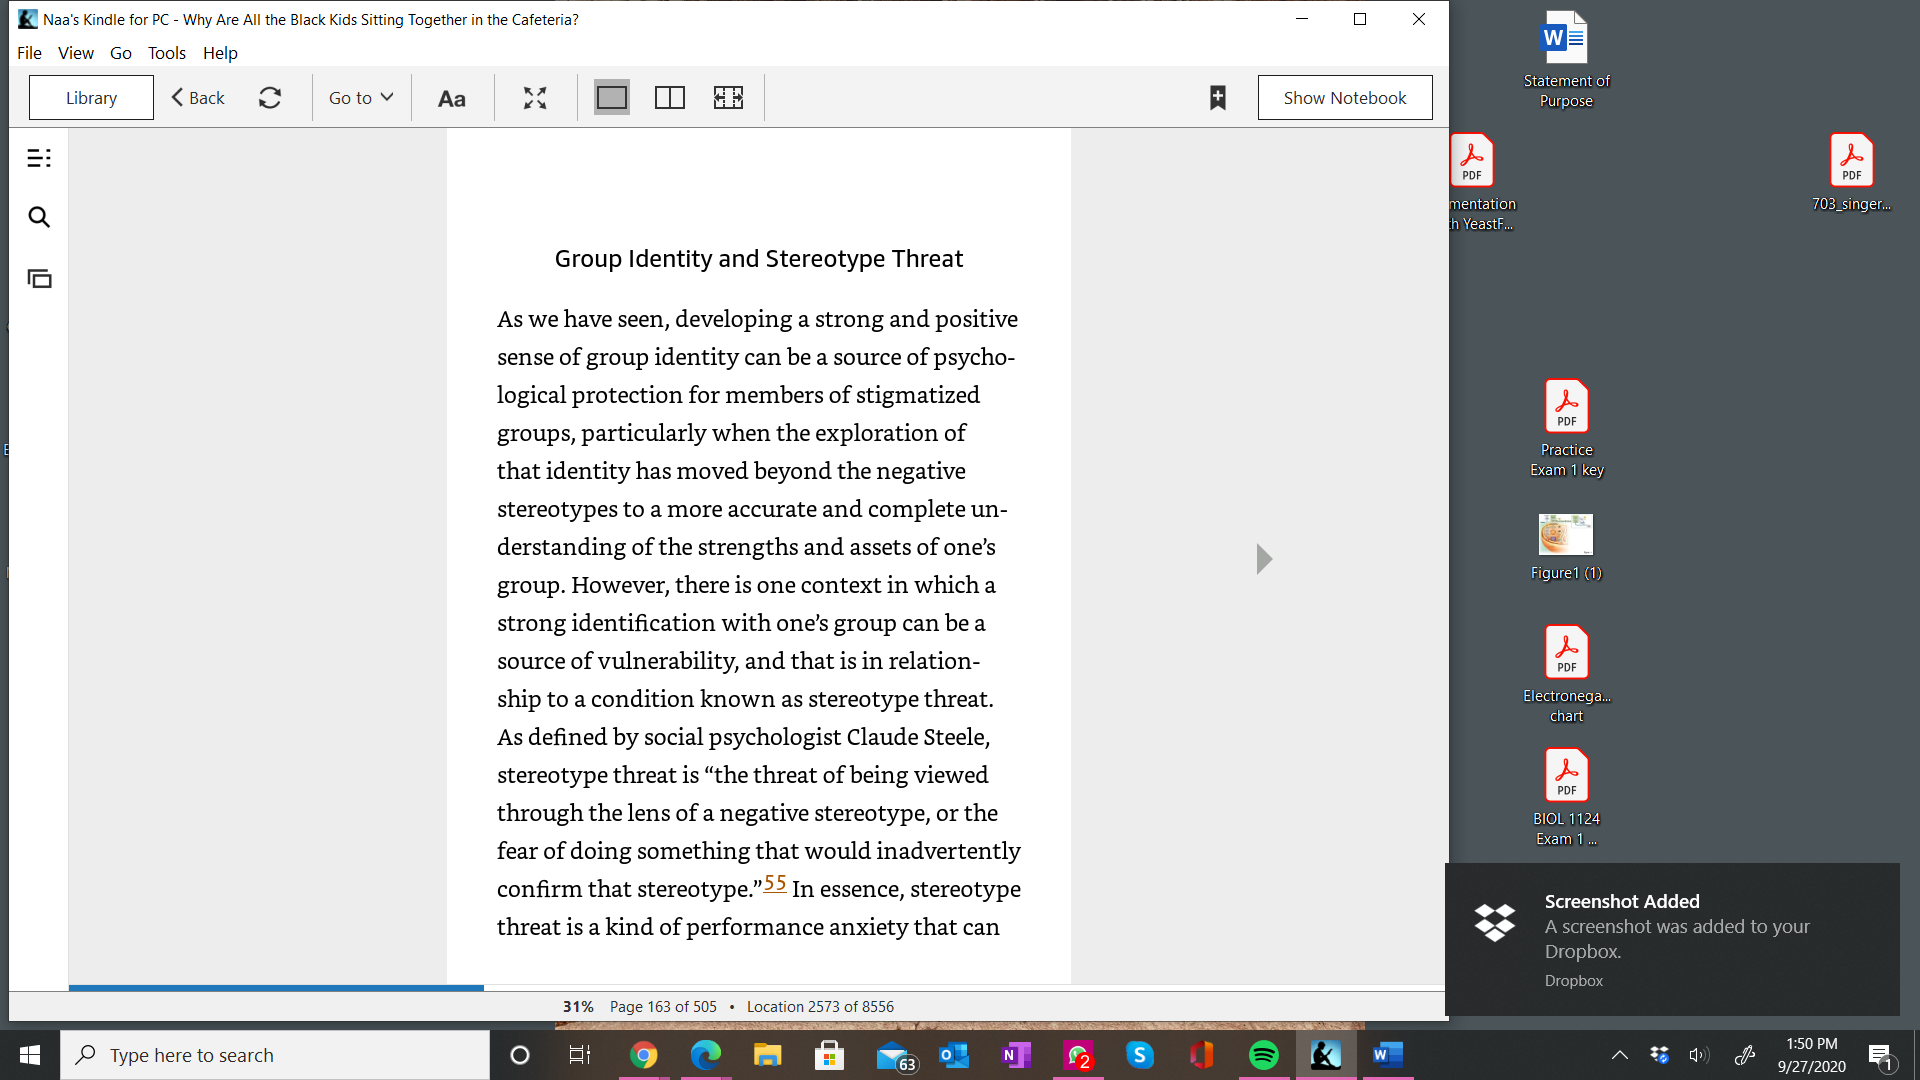Screen dimensions: 1920x1080
Task: Go to next page arrow
Action: tap(1265, 559)
